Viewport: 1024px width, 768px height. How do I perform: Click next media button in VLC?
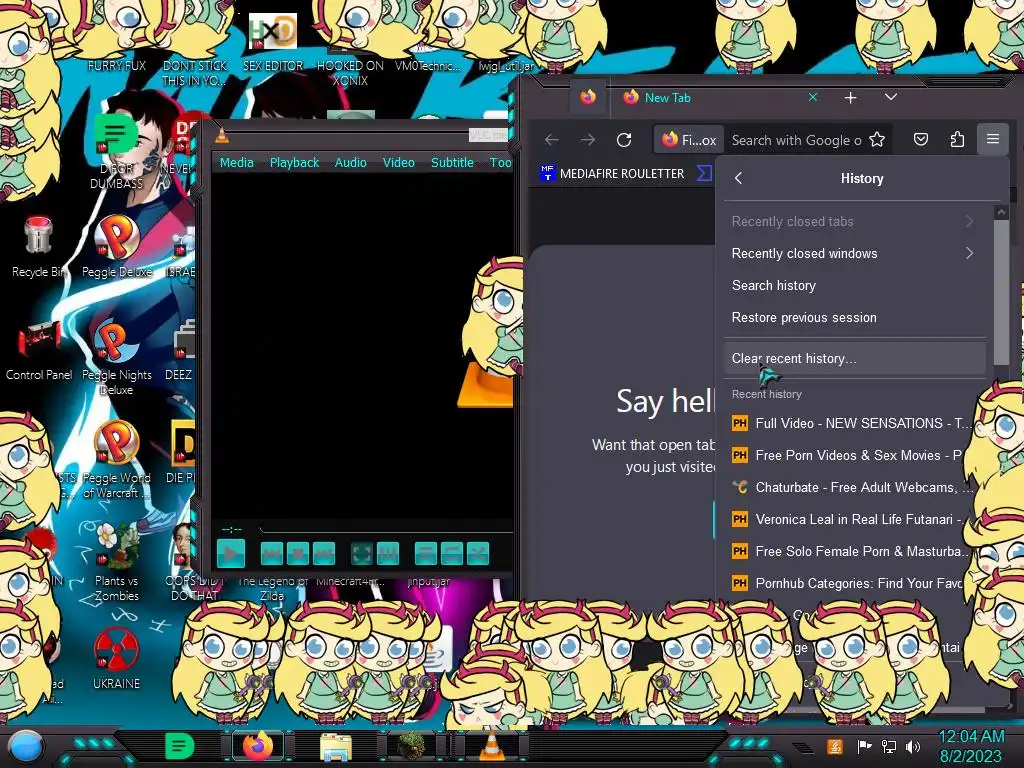click(324, 554)
